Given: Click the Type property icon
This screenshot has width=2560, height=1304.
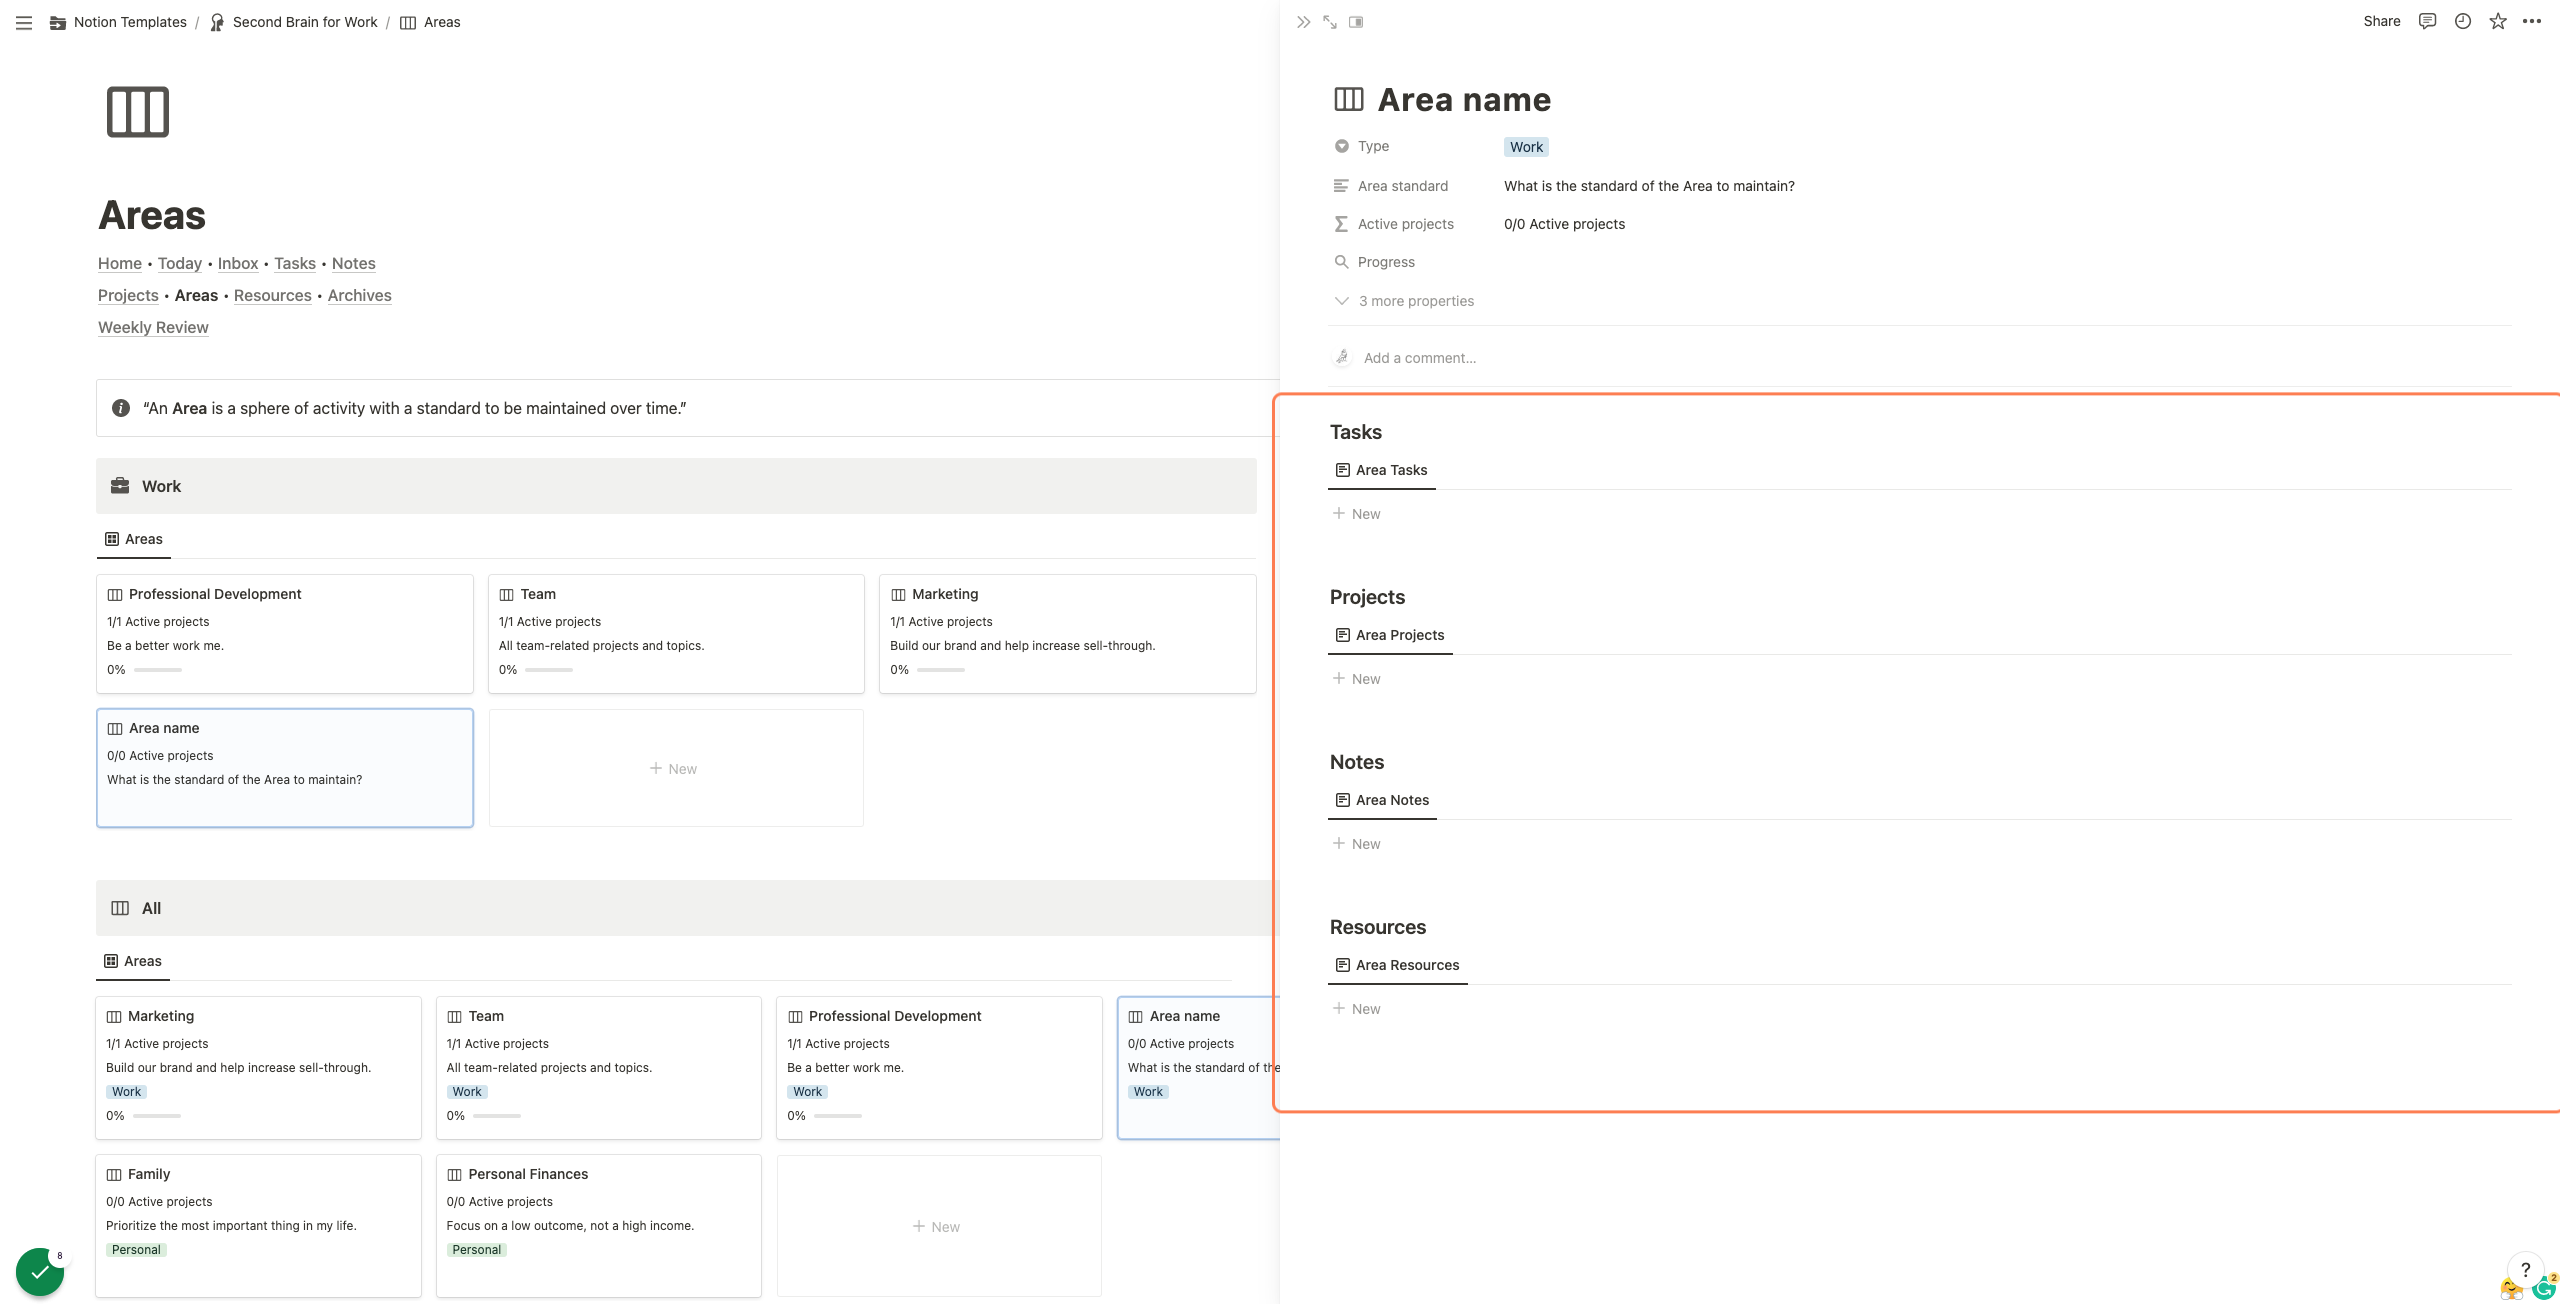Looking at the screenshot, I should click(x=1342, y=146).
